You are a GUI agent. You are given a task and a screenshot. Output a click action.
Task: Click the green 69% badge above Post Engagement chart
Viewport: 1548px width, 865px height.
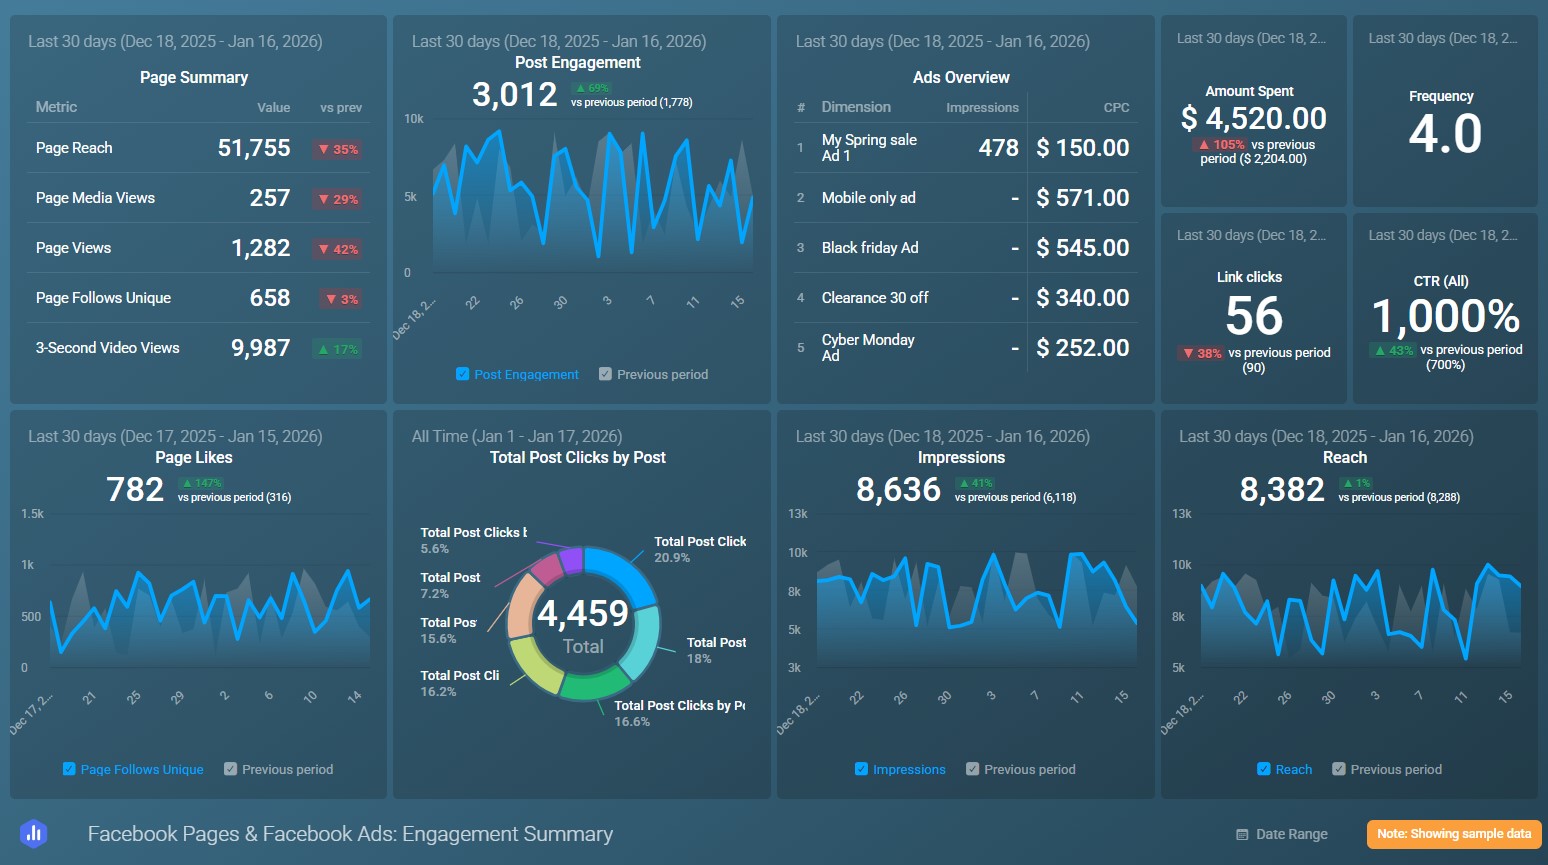coord(592,87)
